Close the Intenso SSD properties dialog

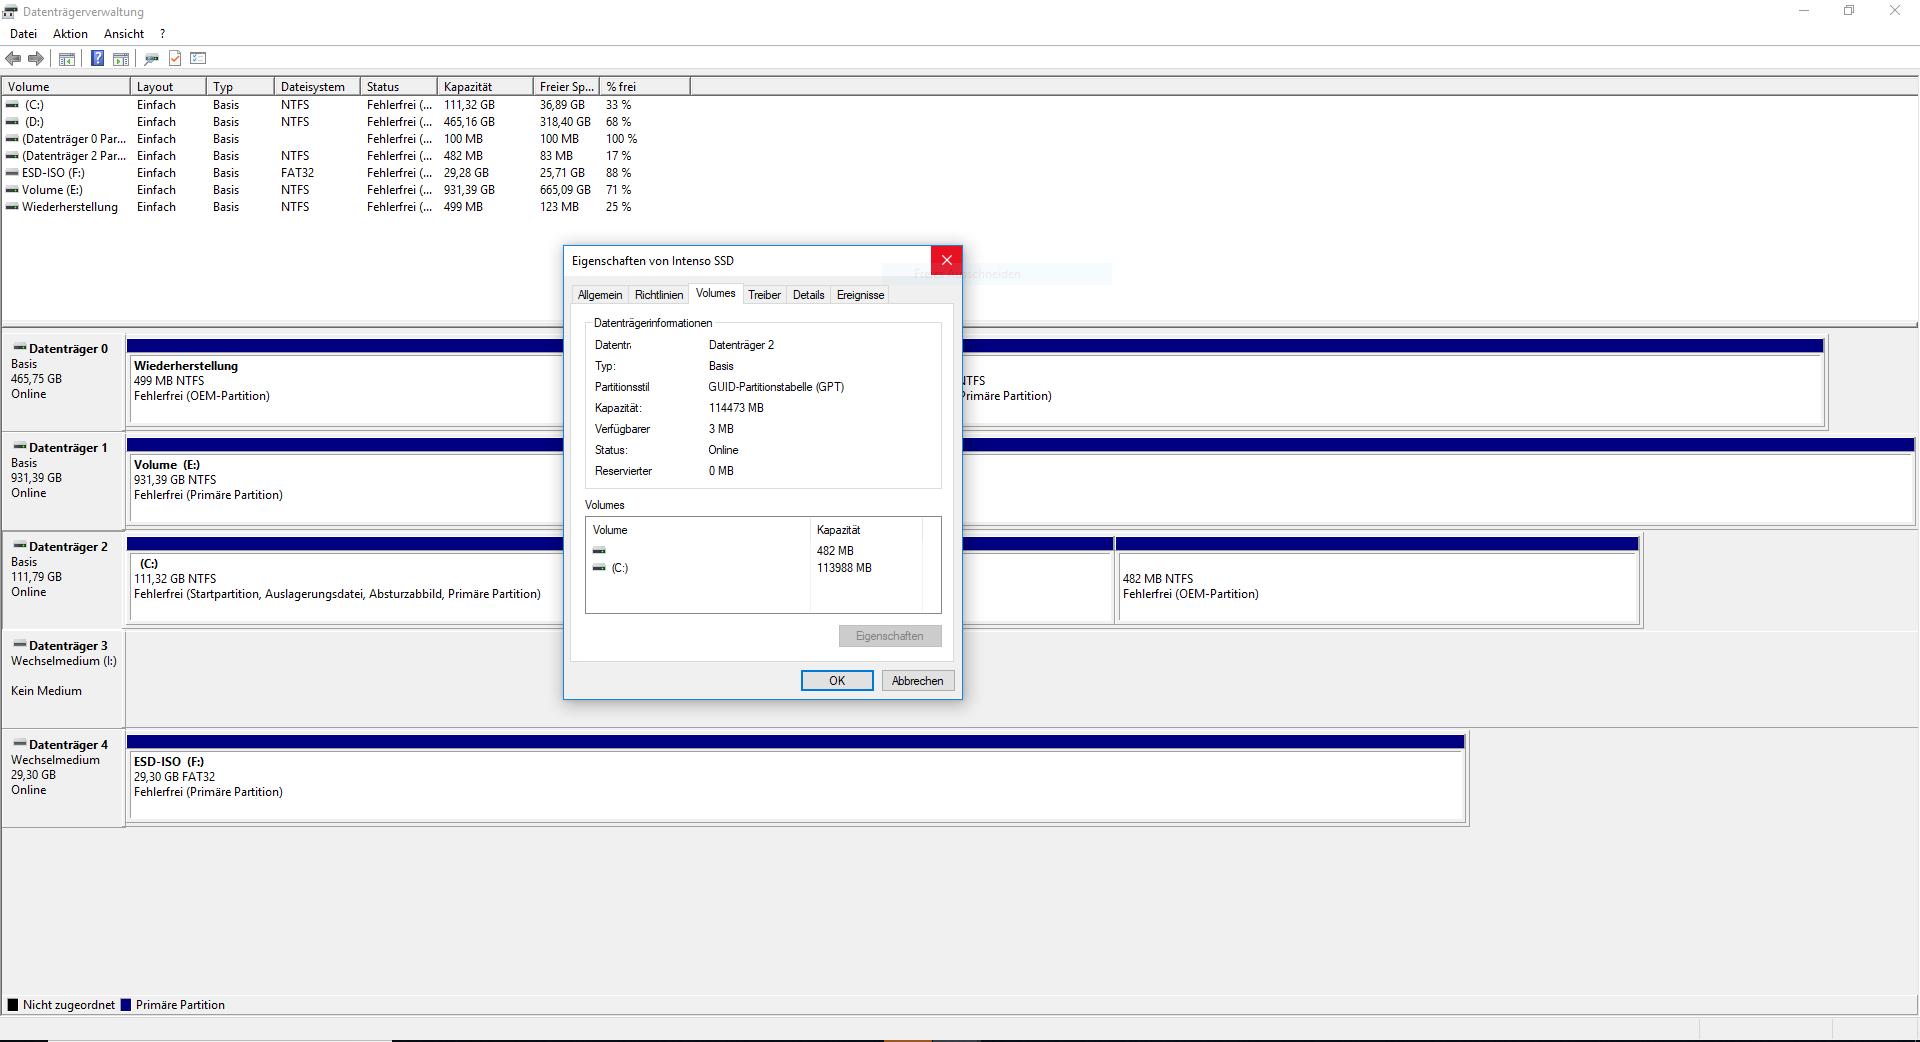click(946, 261)
